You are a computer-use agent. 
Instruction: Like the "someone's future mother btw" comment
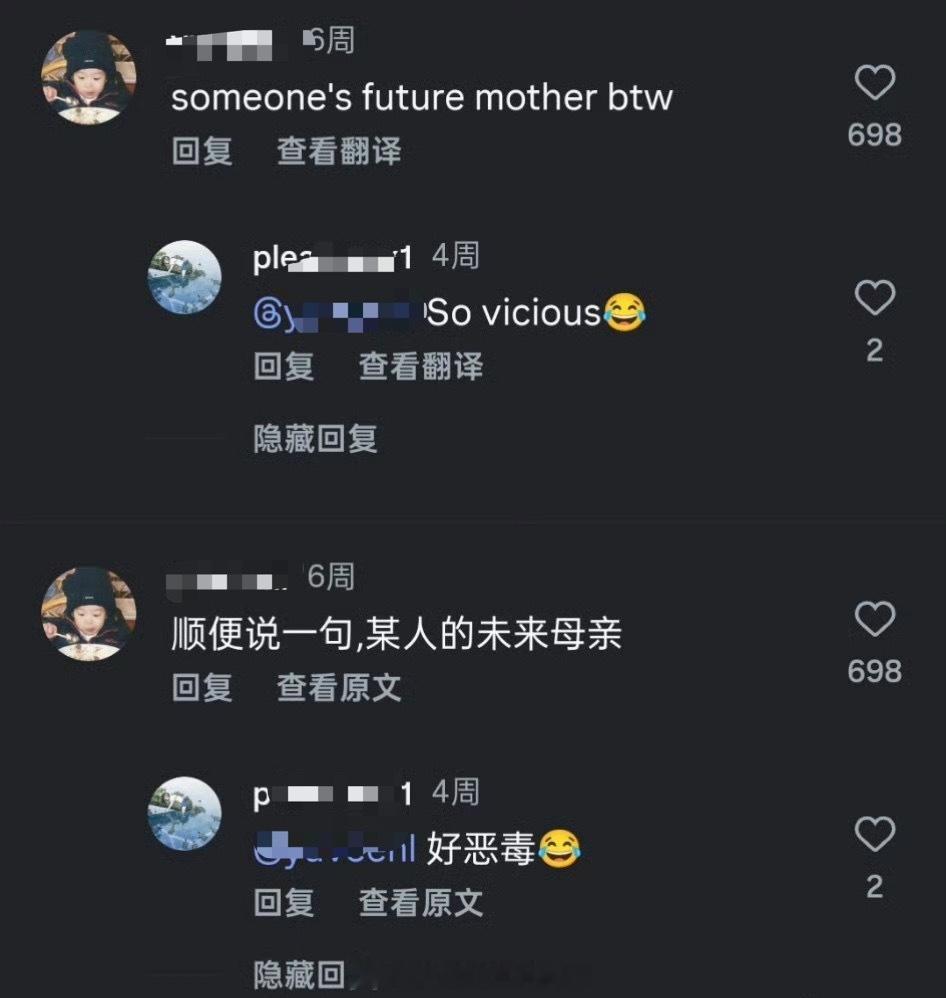pos(874,83)
